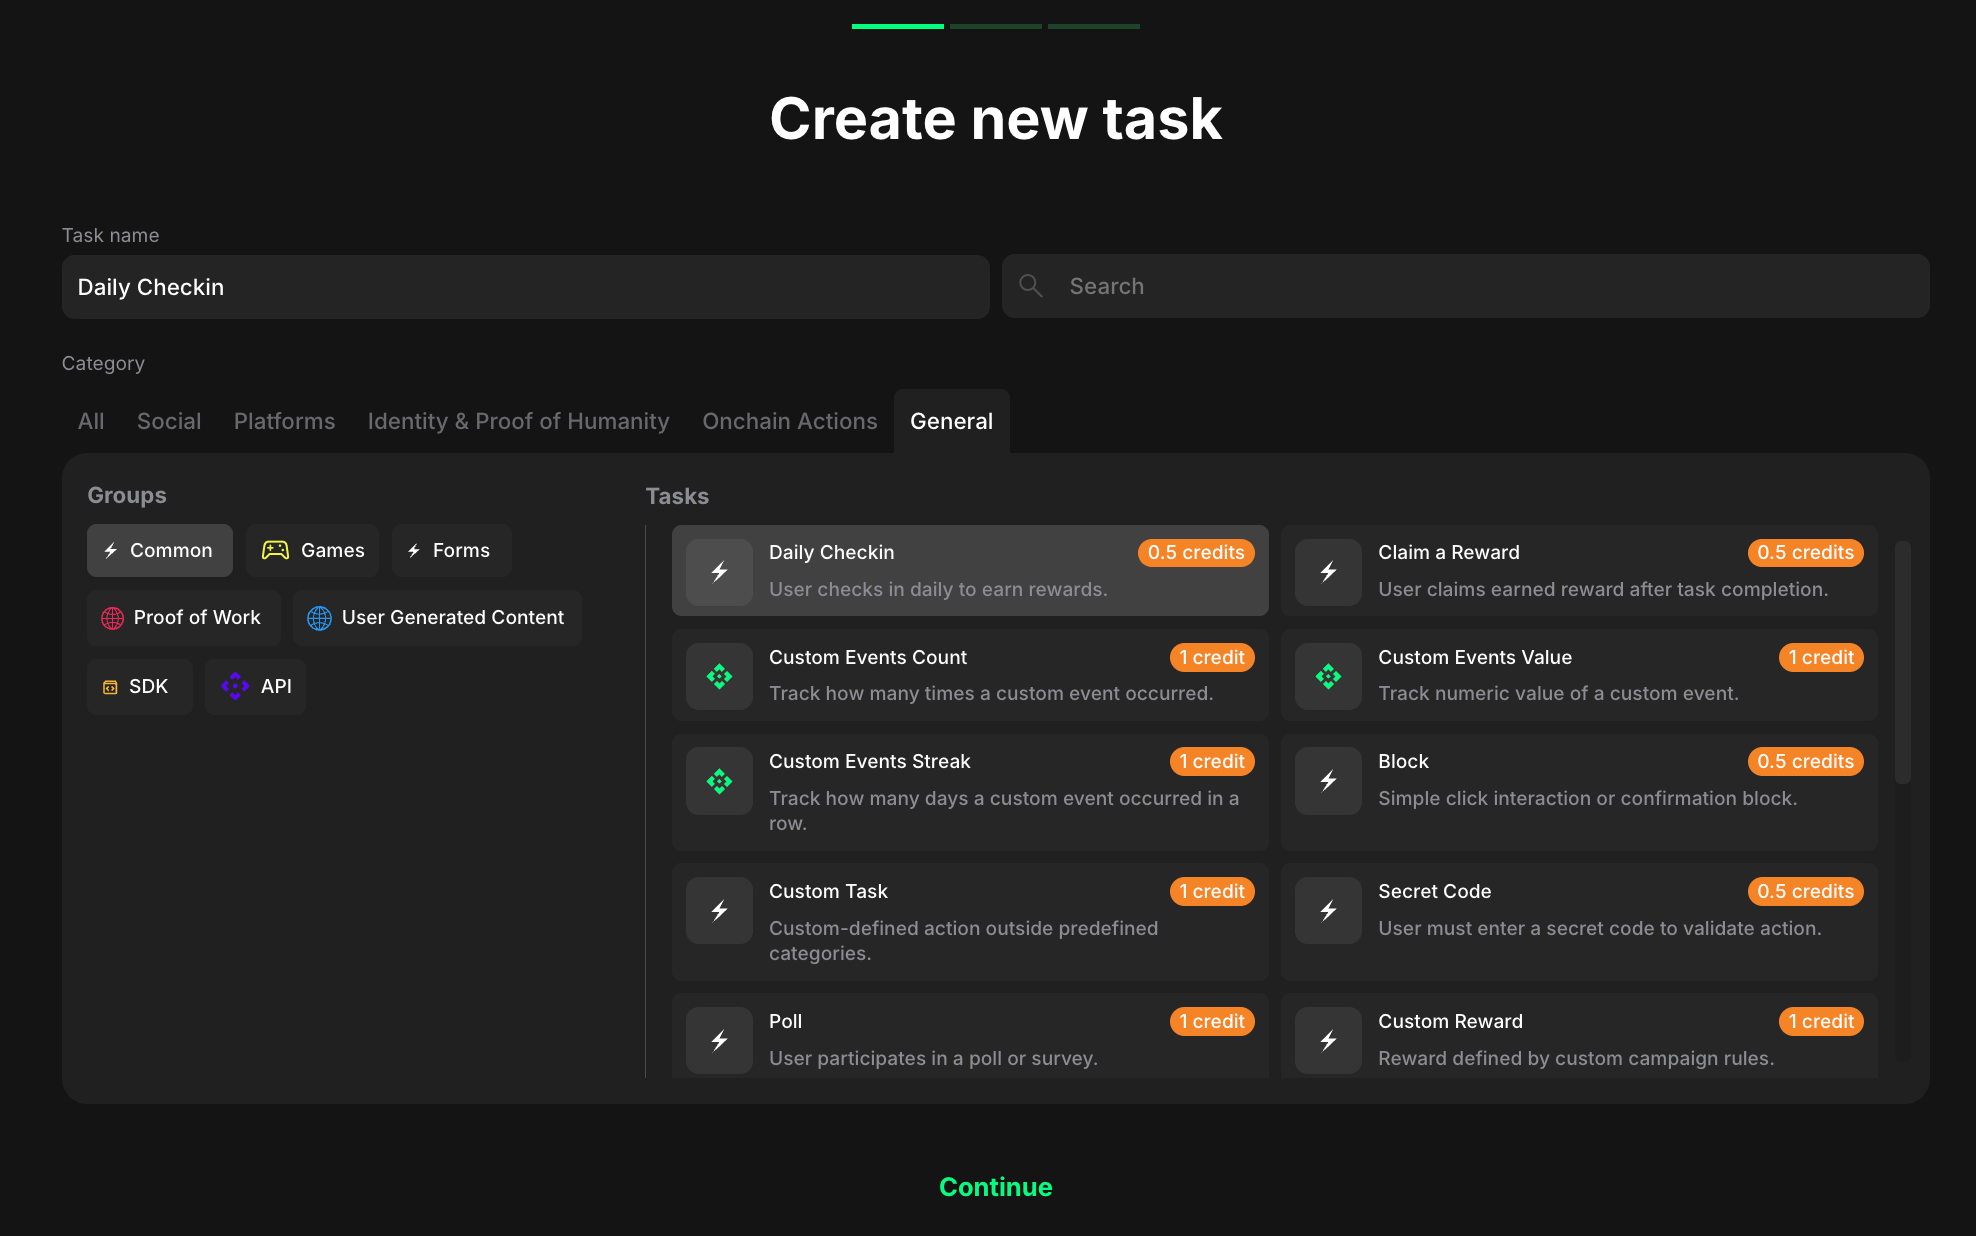Image resolution: width=1976 pixels, height=1236 pixels.
Task: Click the Task name input field
Action: pos(525,287)
